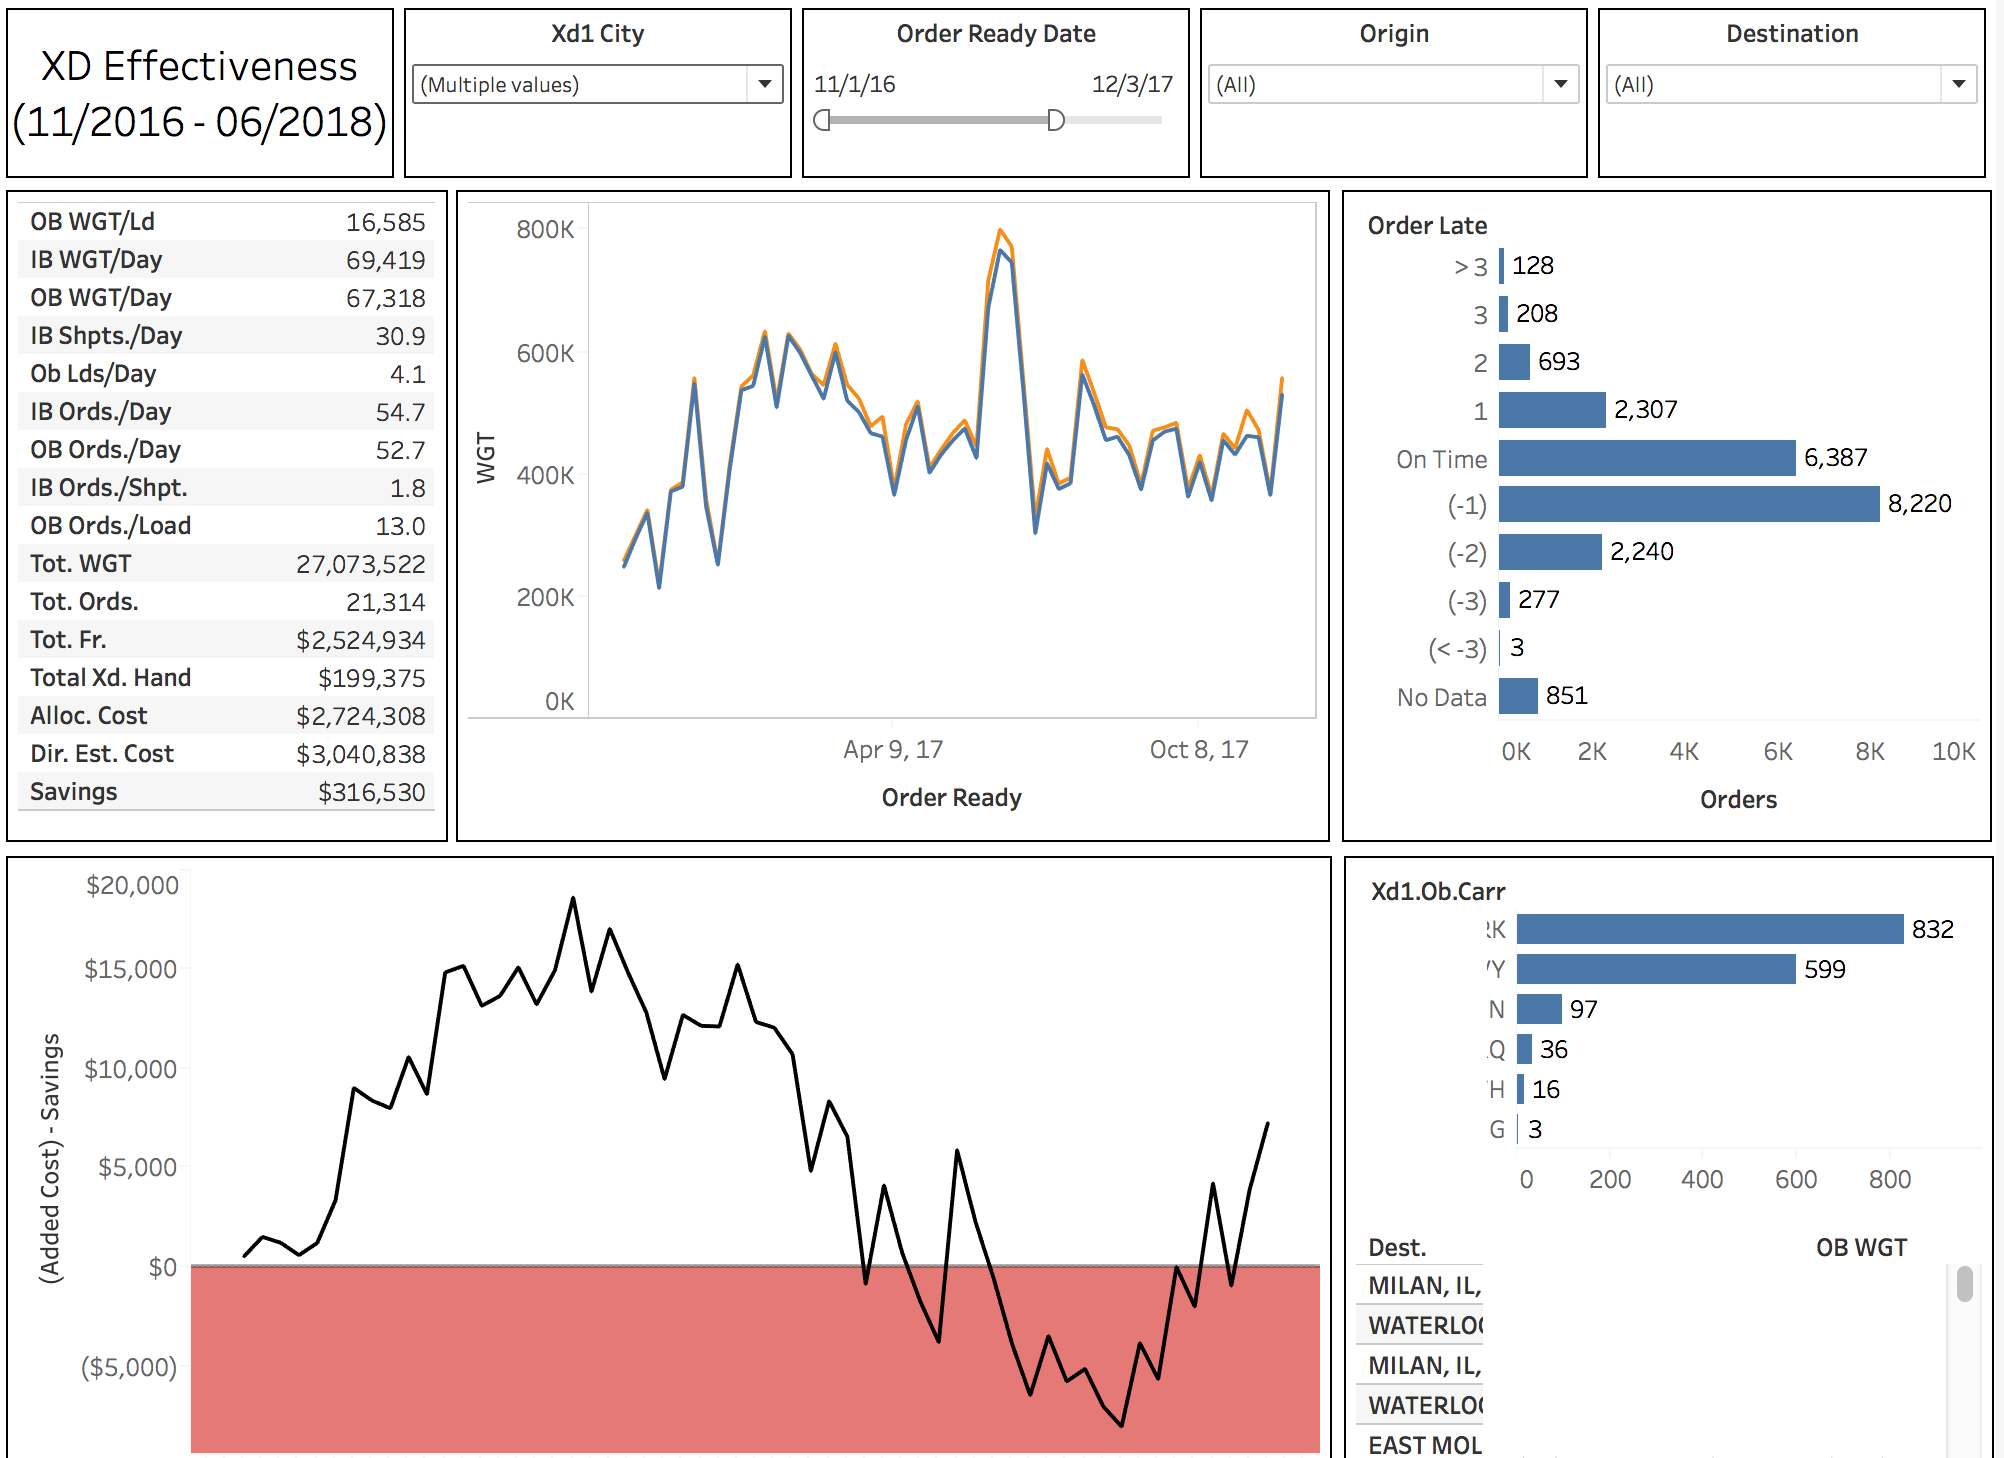Select the (-1) bar showing 8,220 orders
Viewport: 2004px width, 1458px height.
point(1688,504)
